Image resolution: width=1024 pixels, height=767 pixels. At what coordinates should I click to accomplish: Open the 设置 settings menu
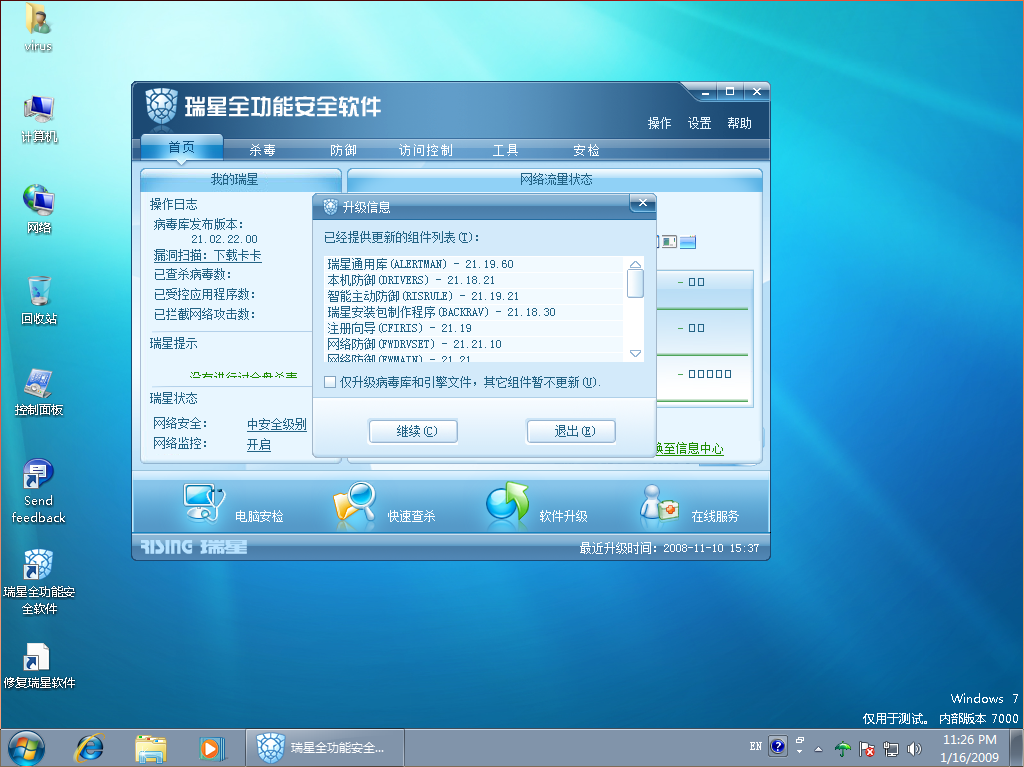click(x=699, y=123)
